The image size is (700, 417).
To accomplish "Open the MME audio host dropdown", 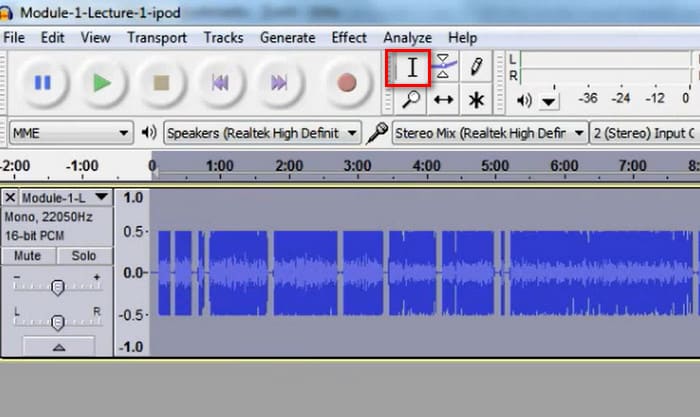I will pos(71,133).
